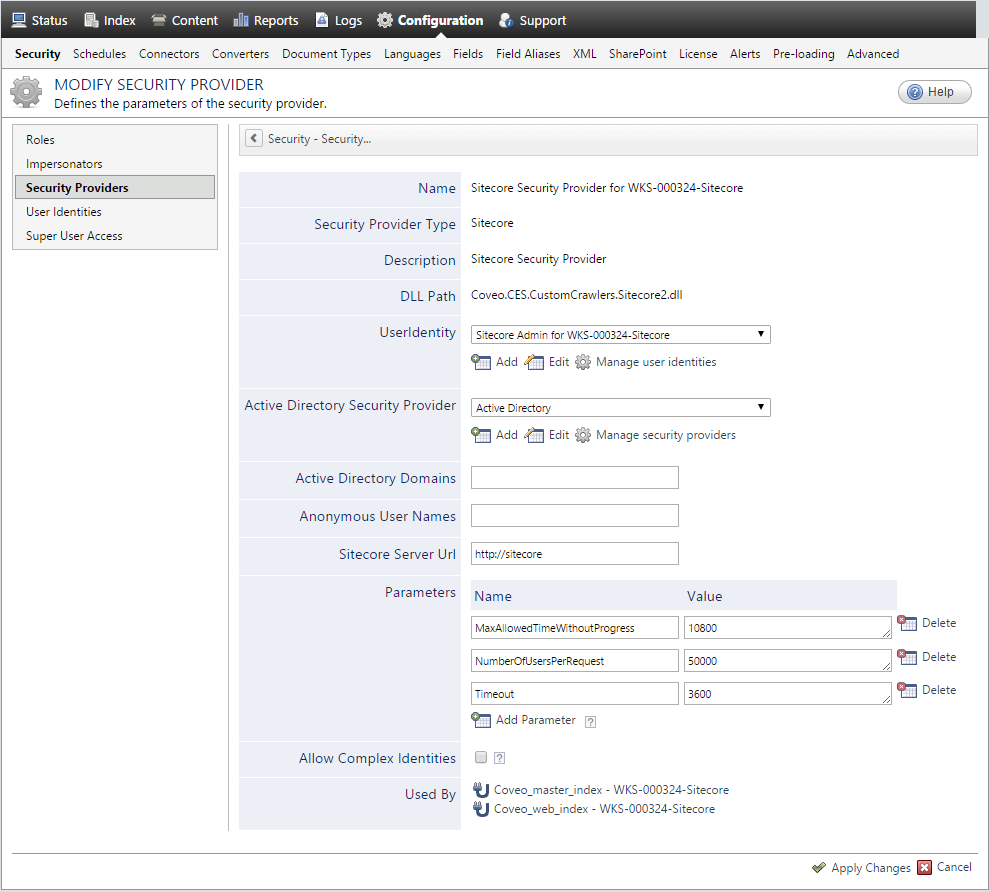
Task: Switch to the SharePoint tab
Action: tap(637, 54)
